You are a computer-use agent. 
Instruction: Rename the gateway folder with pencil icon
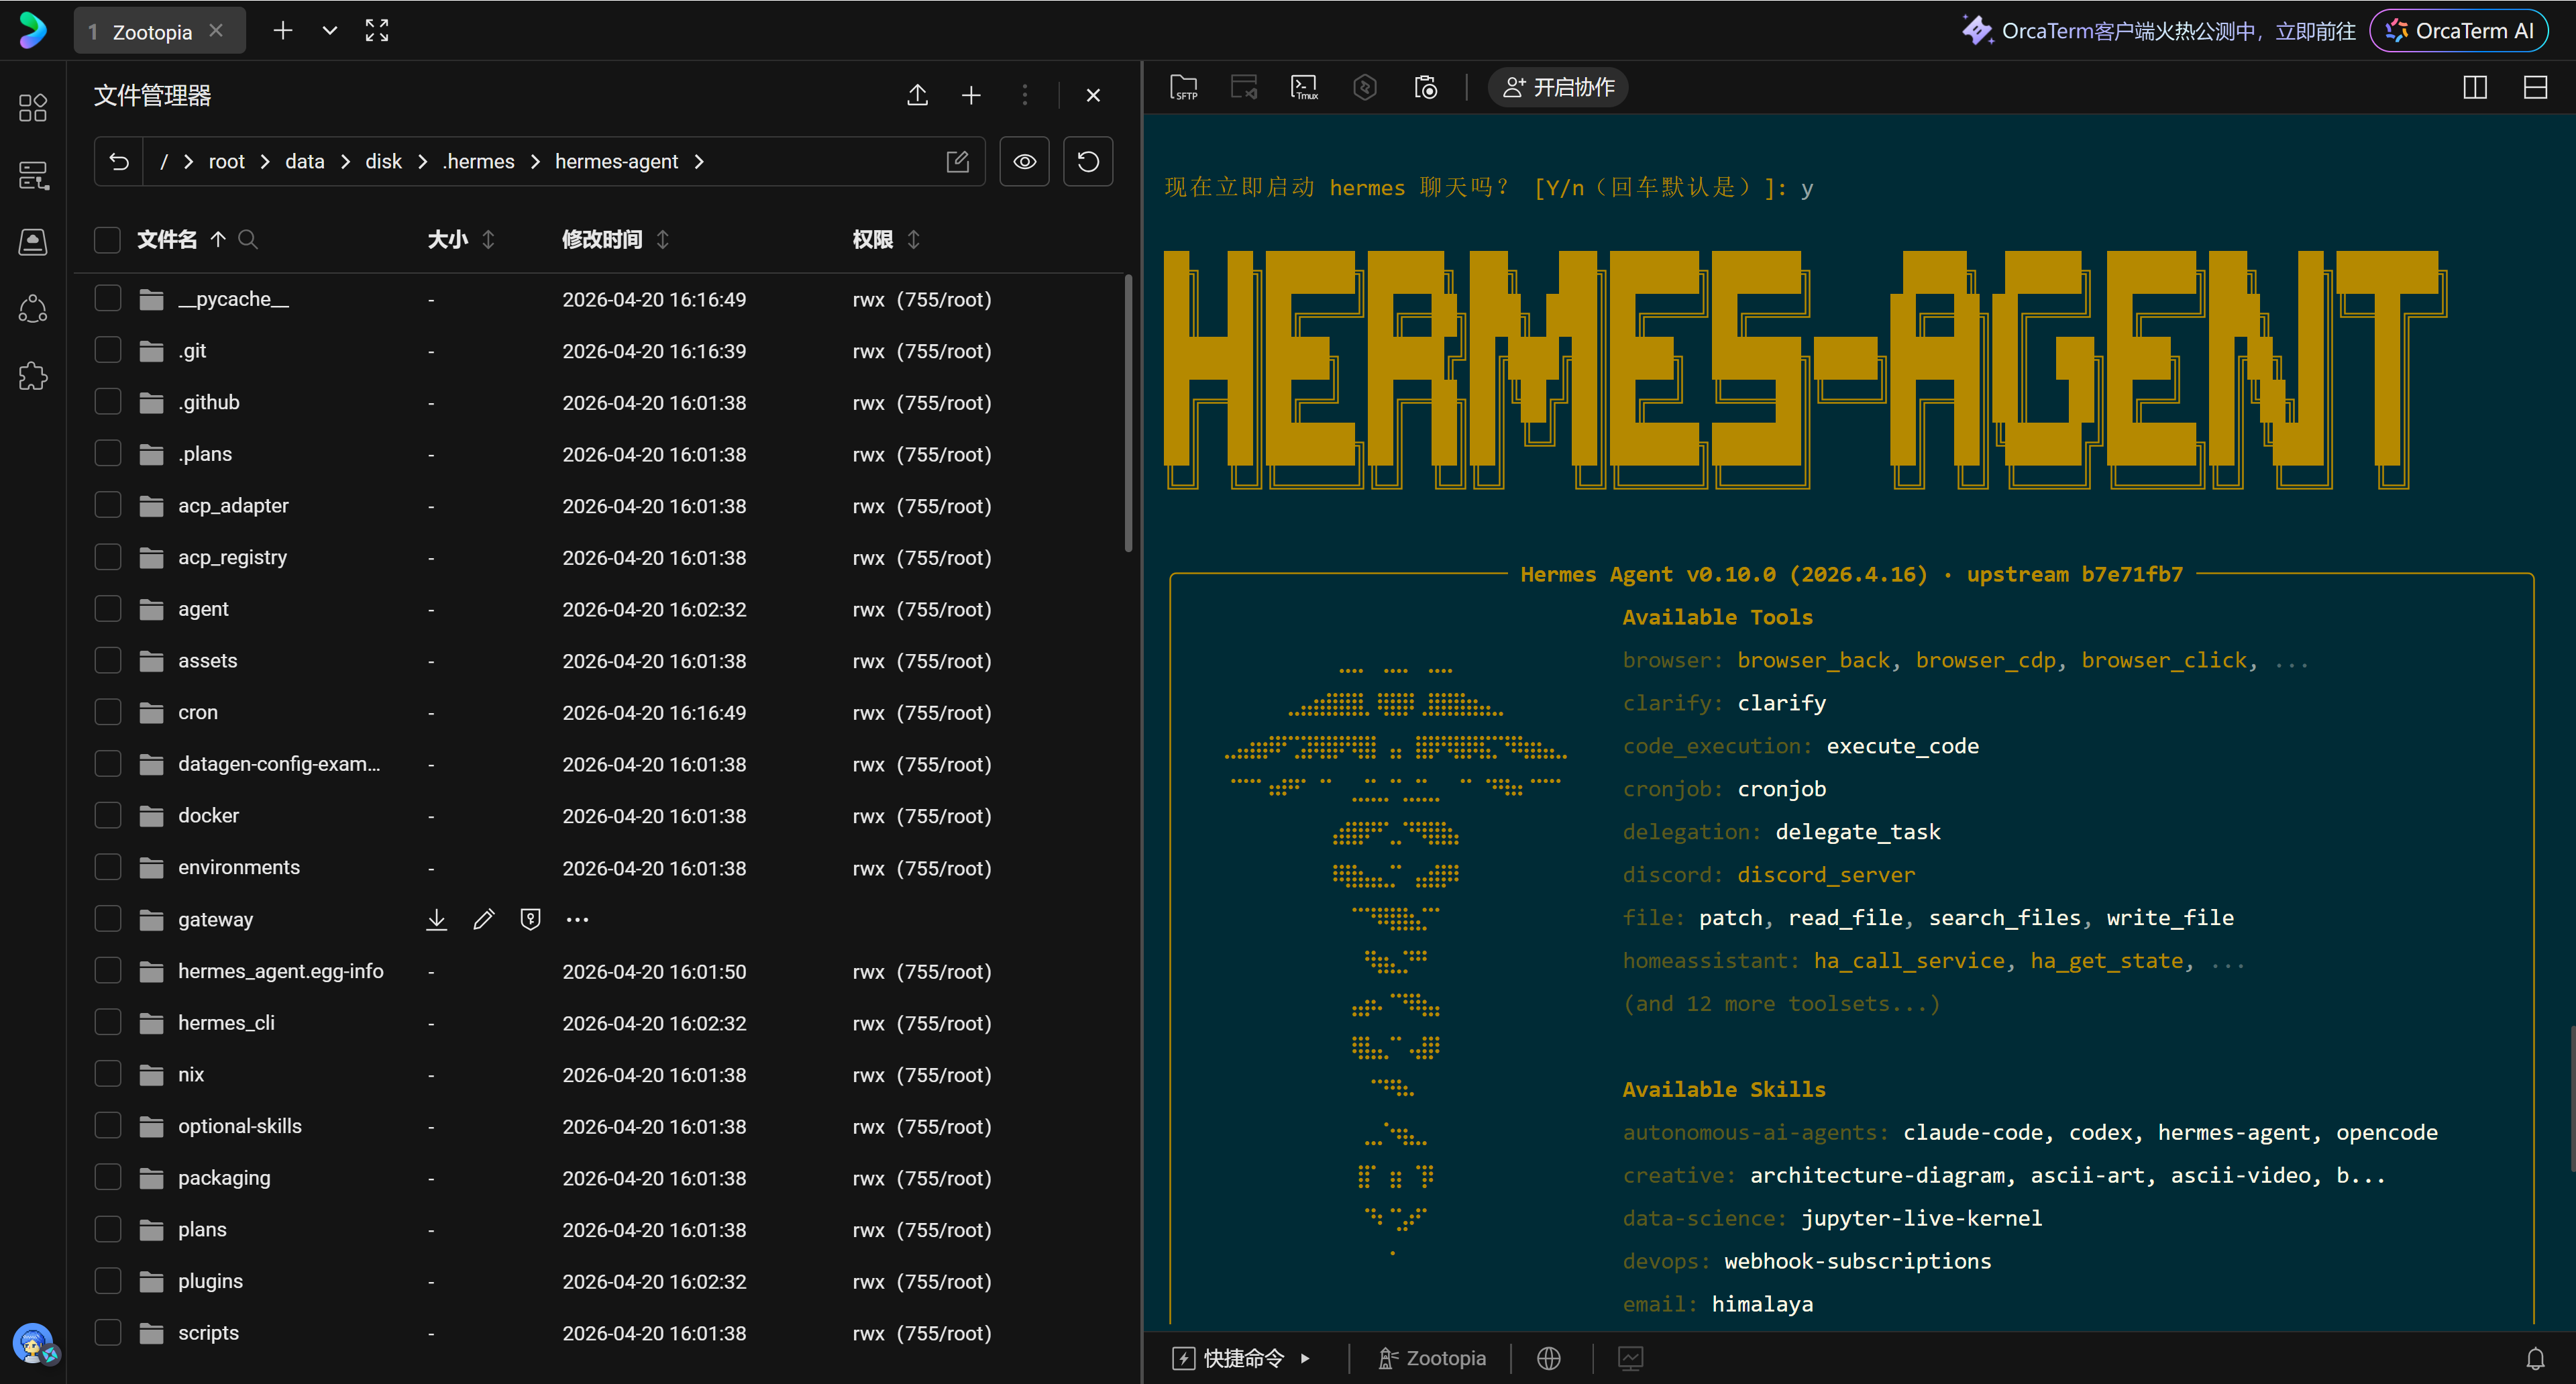[x=484, y=919]
